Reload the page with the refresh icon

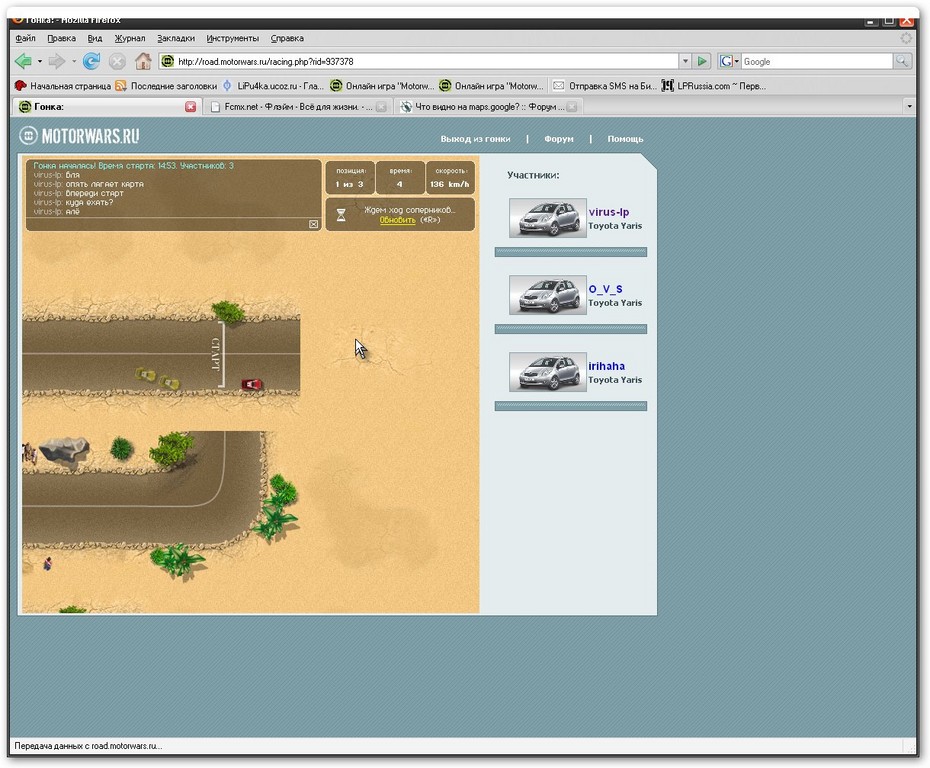pos(91,61)
